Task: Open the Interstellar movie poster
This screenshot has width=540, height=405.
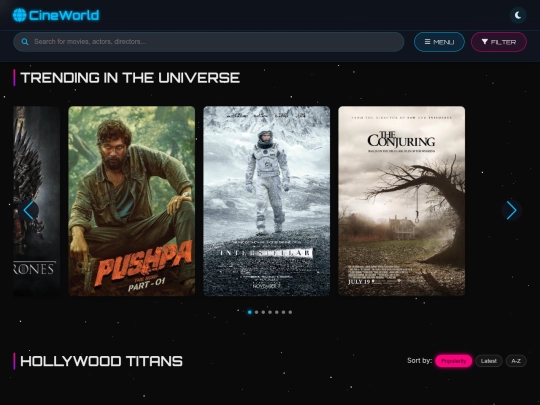Action: [x=267, y=201]
